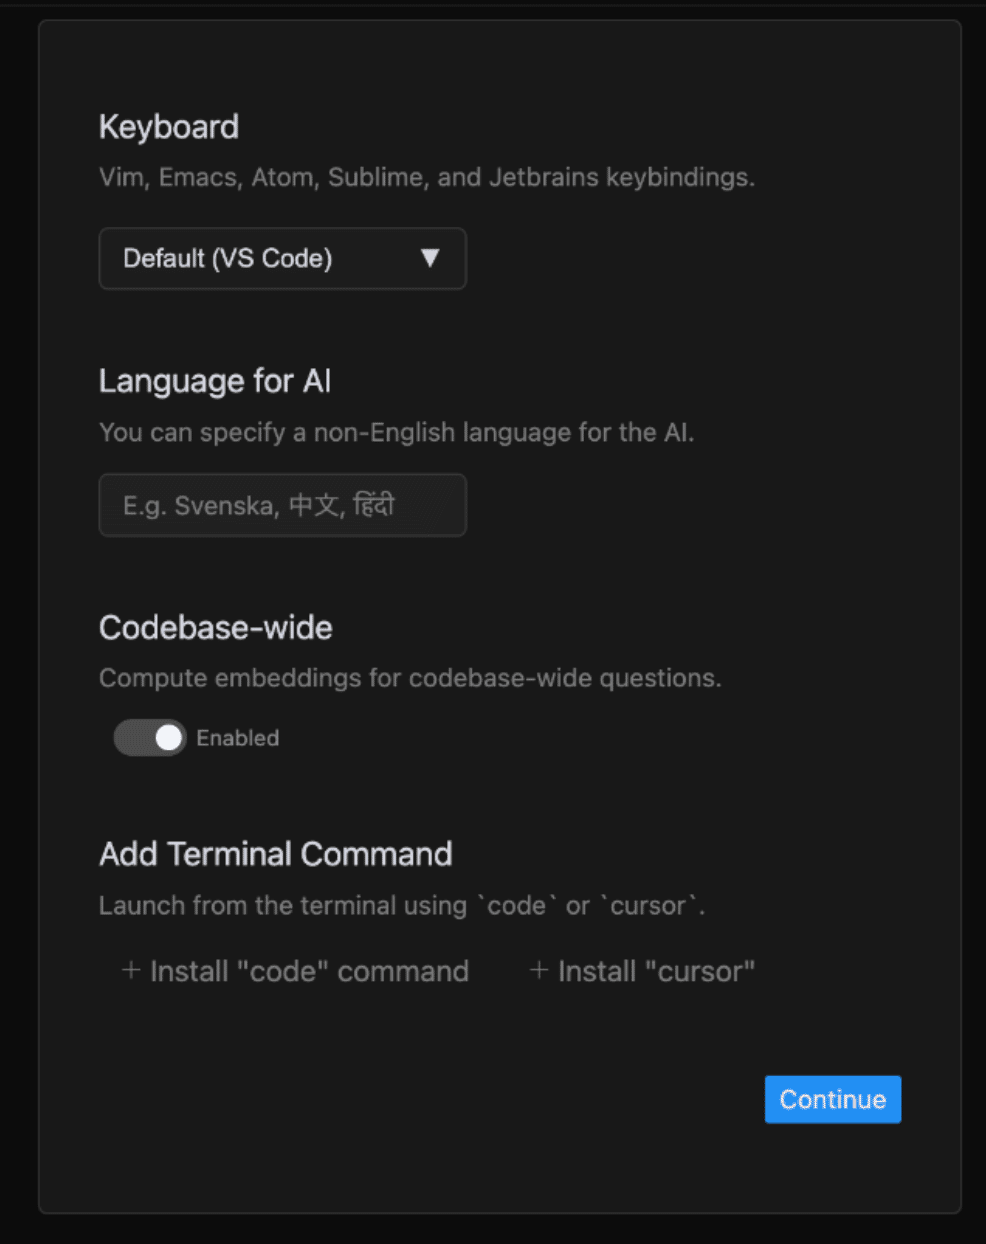
Task: Click the Codebase-wide section heading
Action: click(x=216, y=627)
